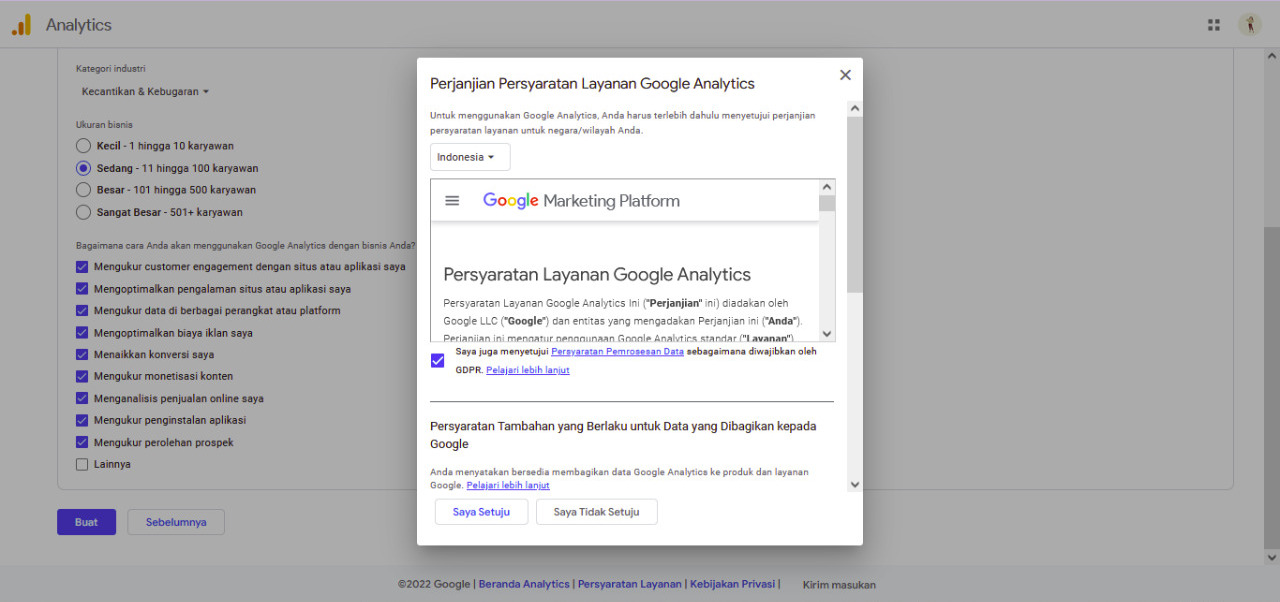Click the dialog scrollbar down arrow
Image resolution: width=1280 pixels, height=602 pixels.
854,484
